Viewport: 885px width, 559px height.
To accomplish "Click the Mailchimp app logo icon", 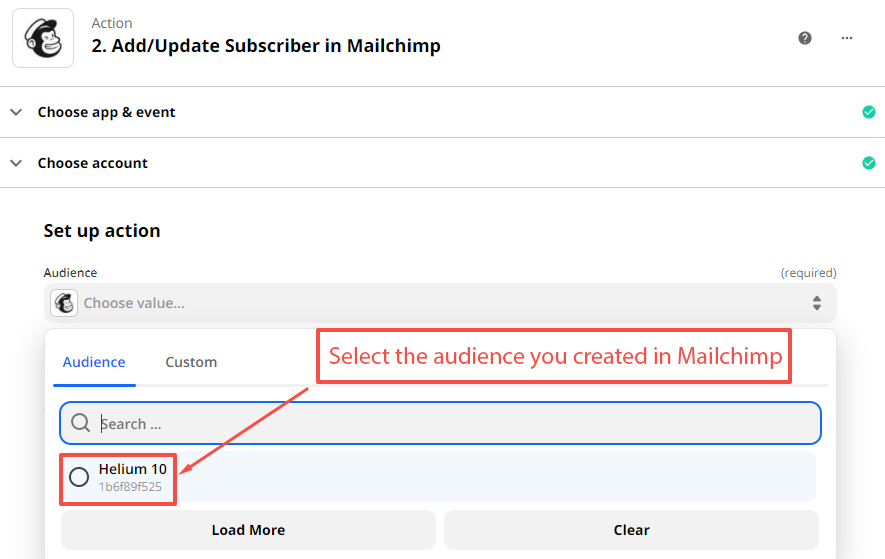I will (42, 38).
